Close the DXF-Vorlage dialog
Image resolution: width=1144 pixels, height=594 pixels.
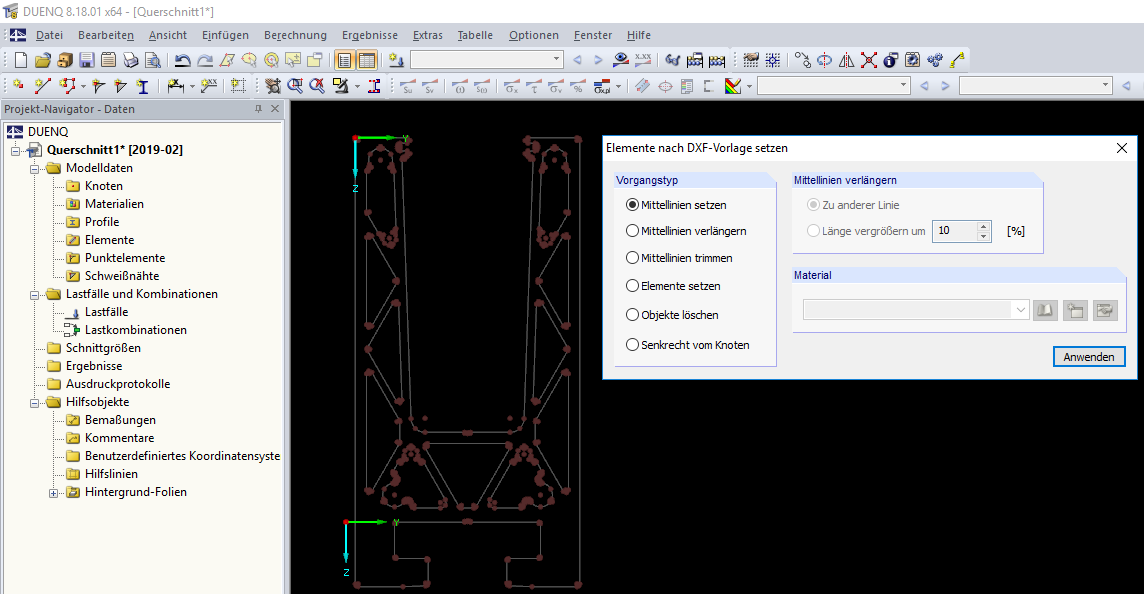tap(1121, 148)
